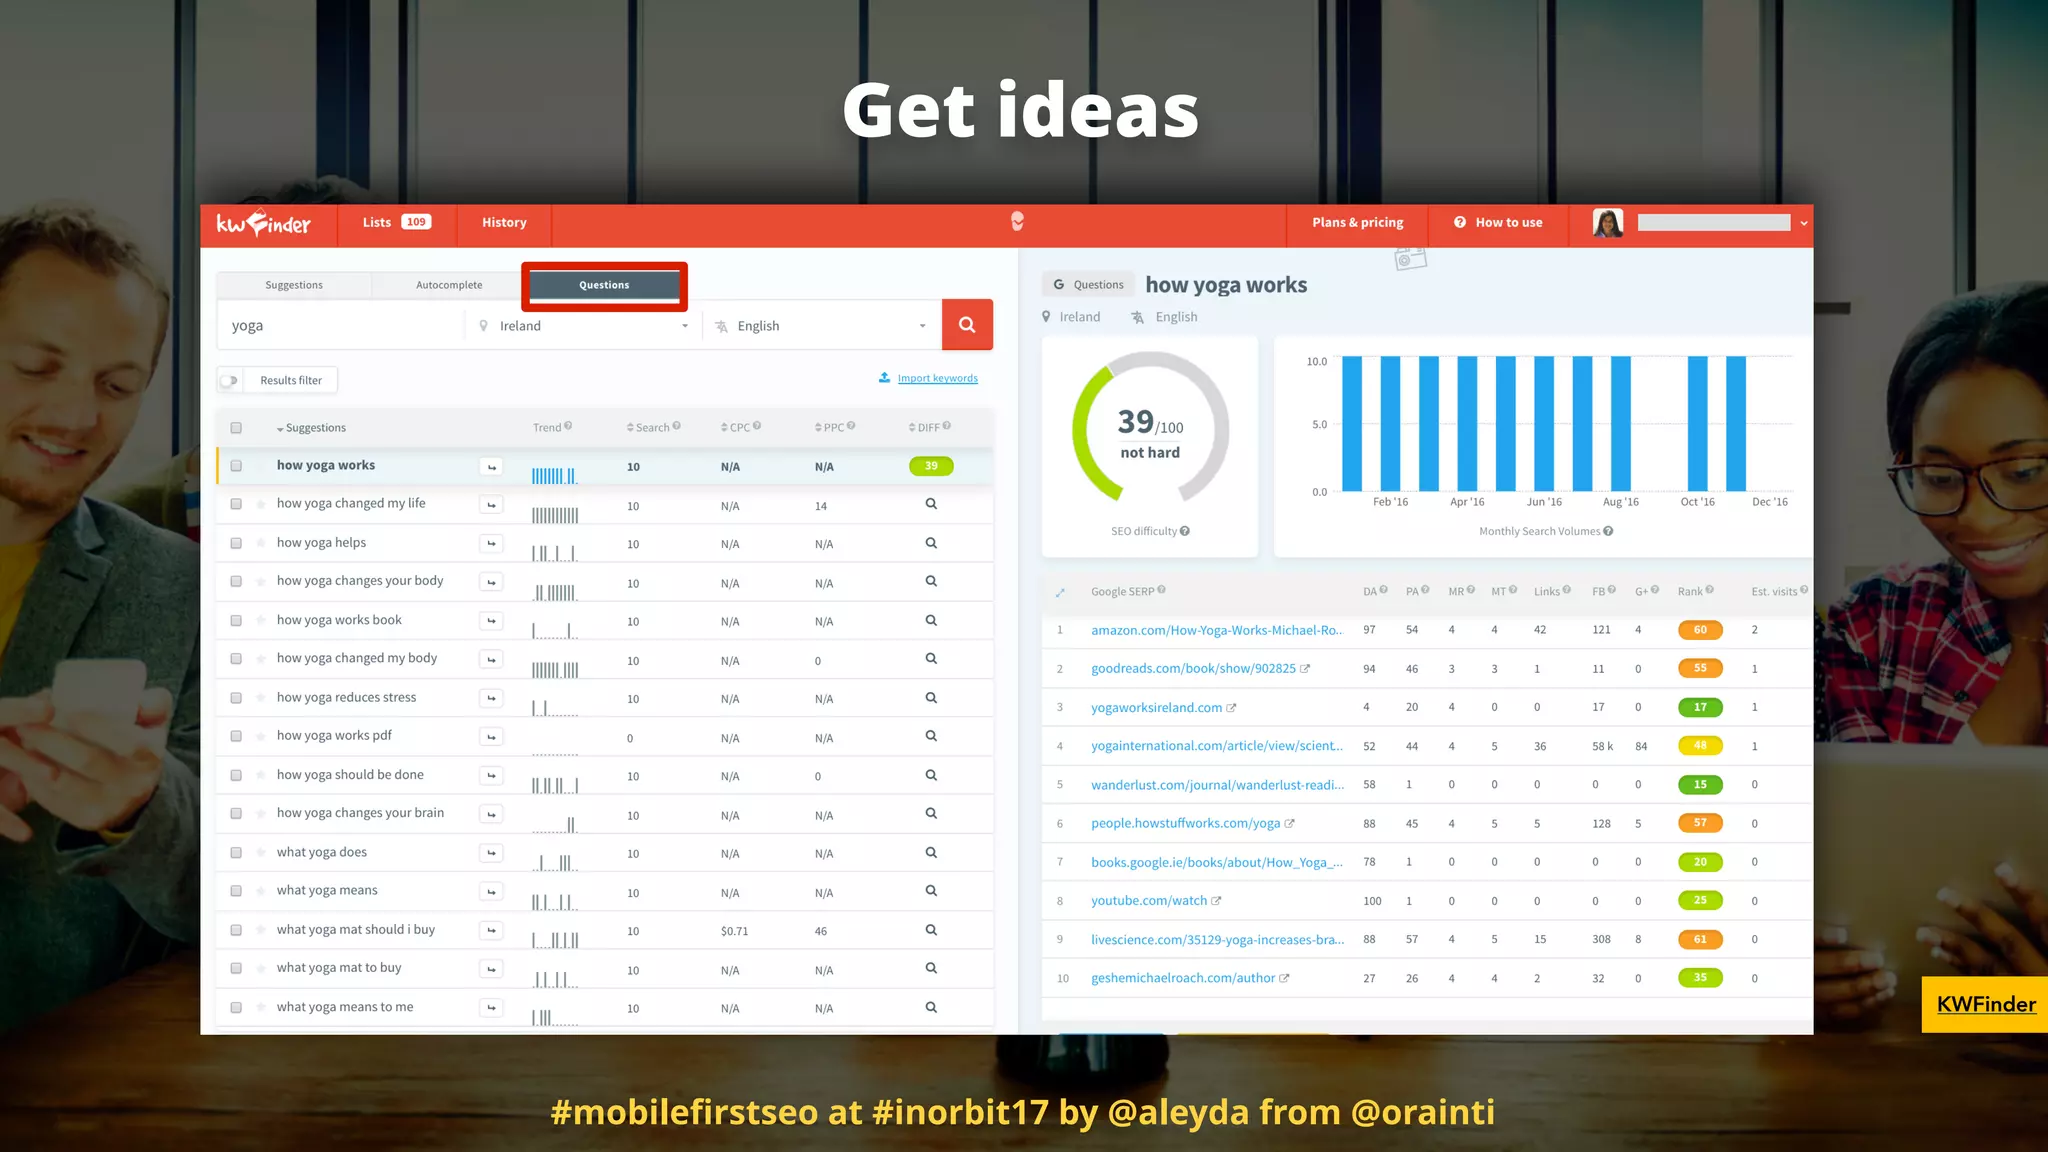The image size is (2048, 1152).
Task: Select the Questions tab
Action: click(604, 285)
